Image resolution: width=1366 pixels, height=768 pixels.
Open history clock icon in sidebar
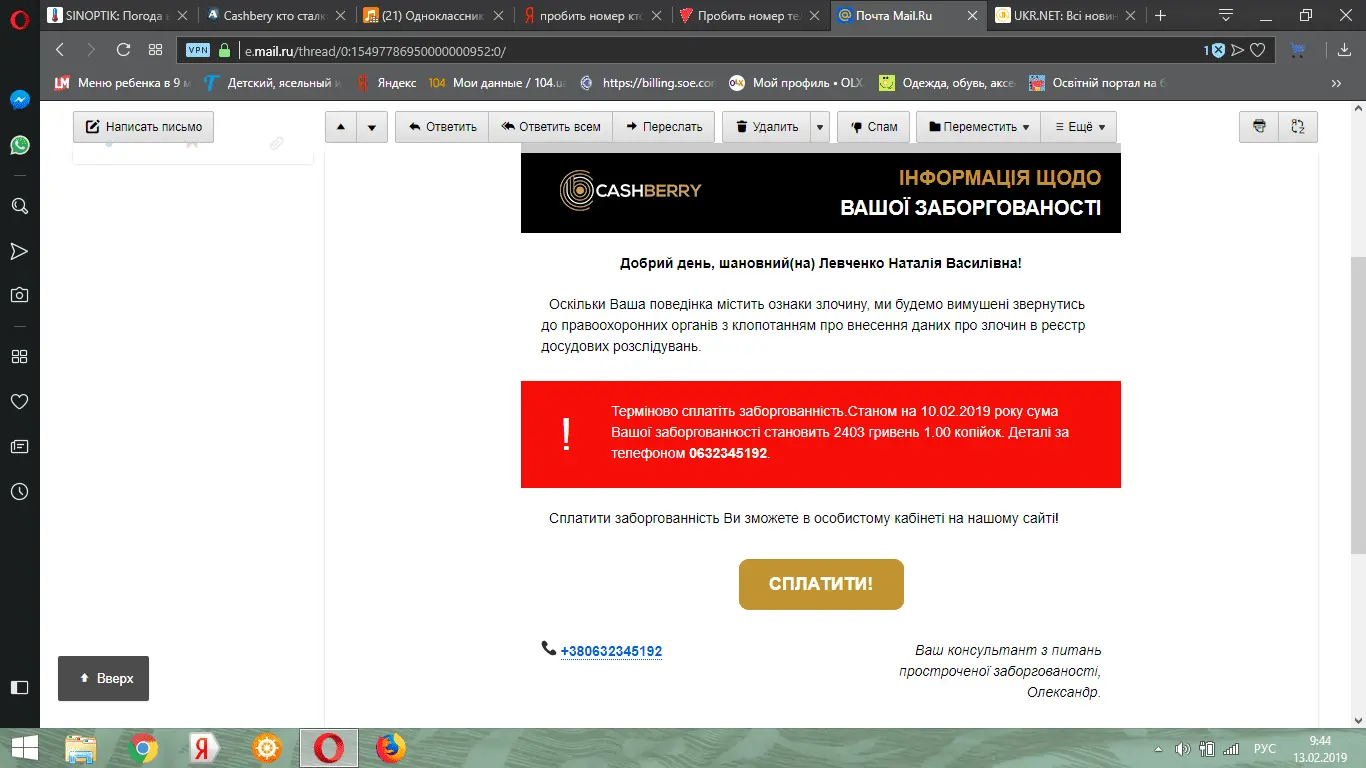19,491
